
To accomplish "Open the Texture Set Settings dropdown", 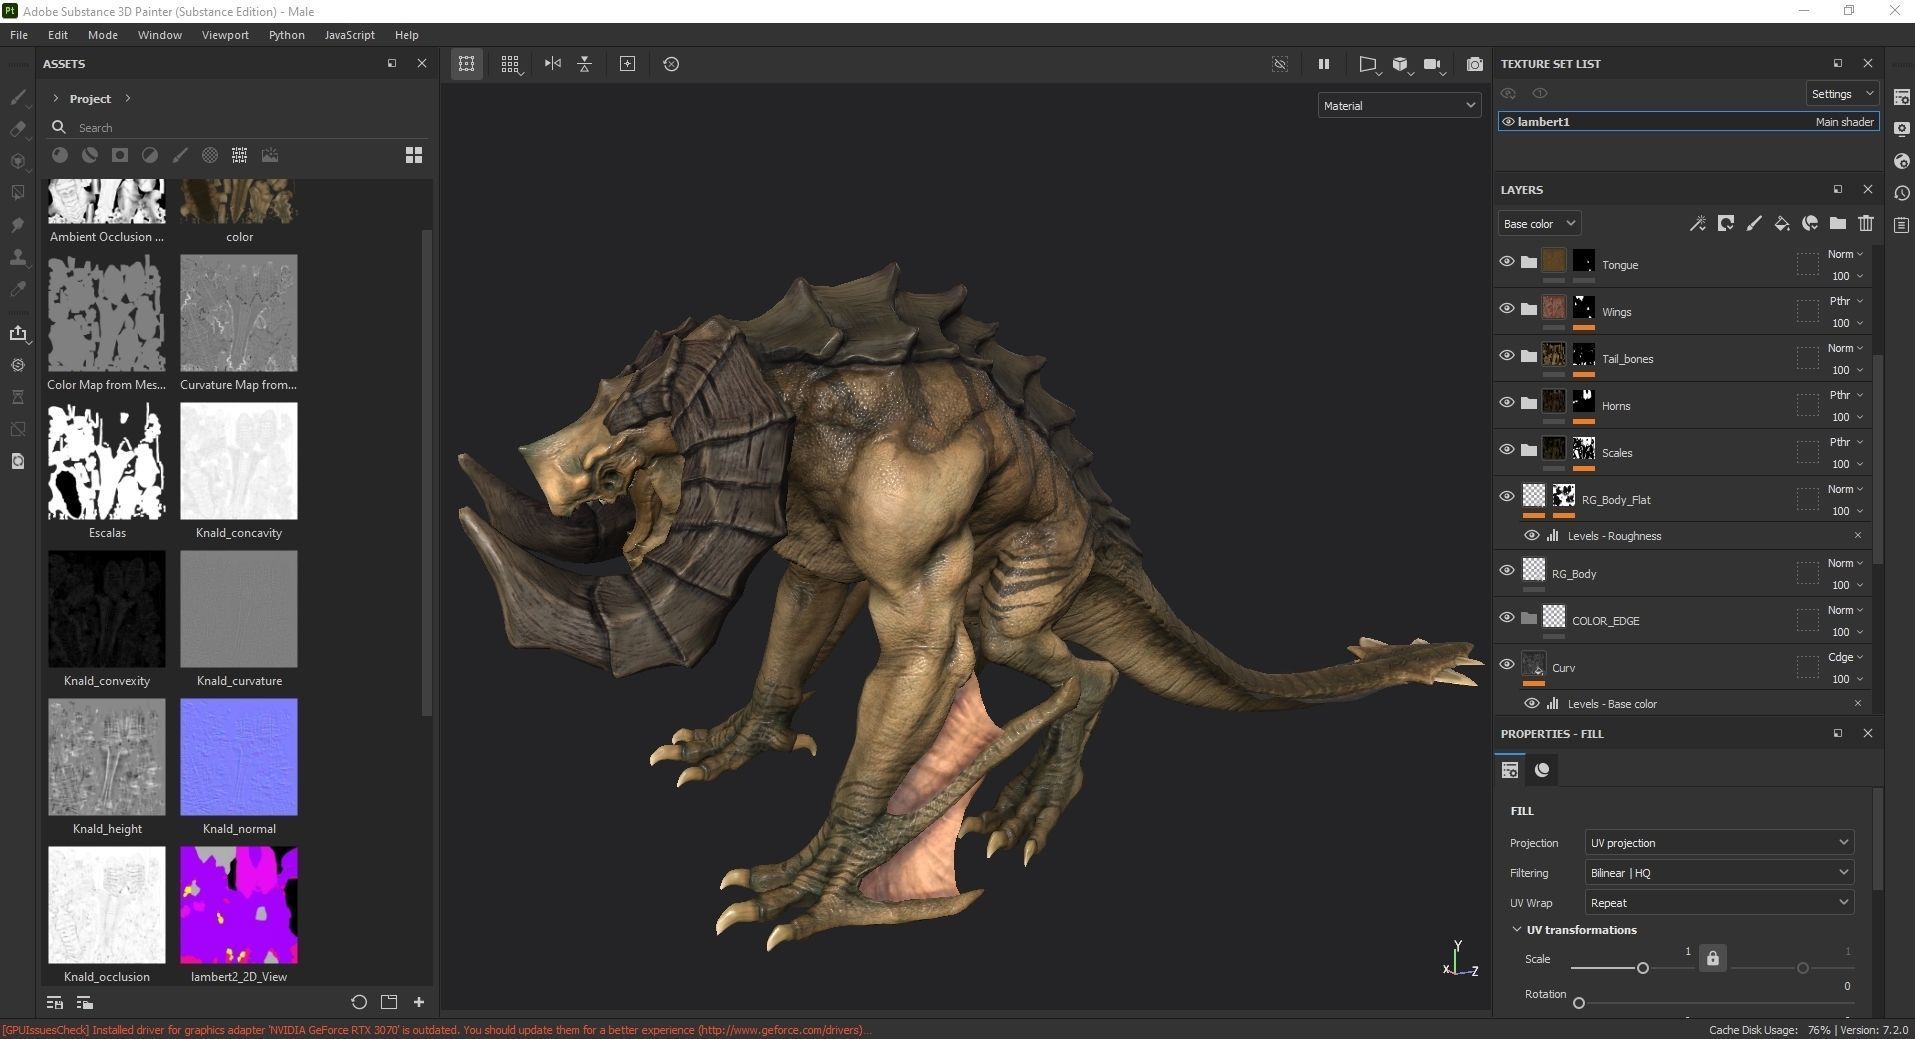I will pos(1842,94).
